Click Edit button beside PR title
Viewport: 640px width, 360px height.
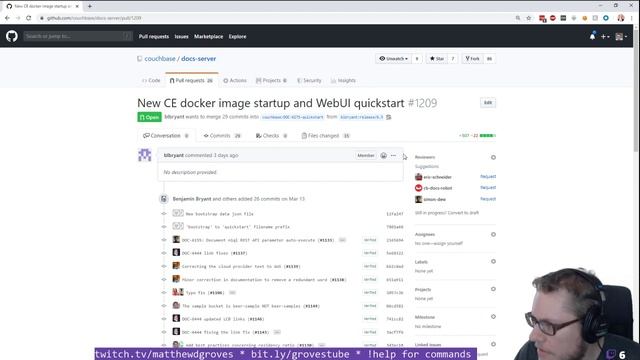coord(488,103)
